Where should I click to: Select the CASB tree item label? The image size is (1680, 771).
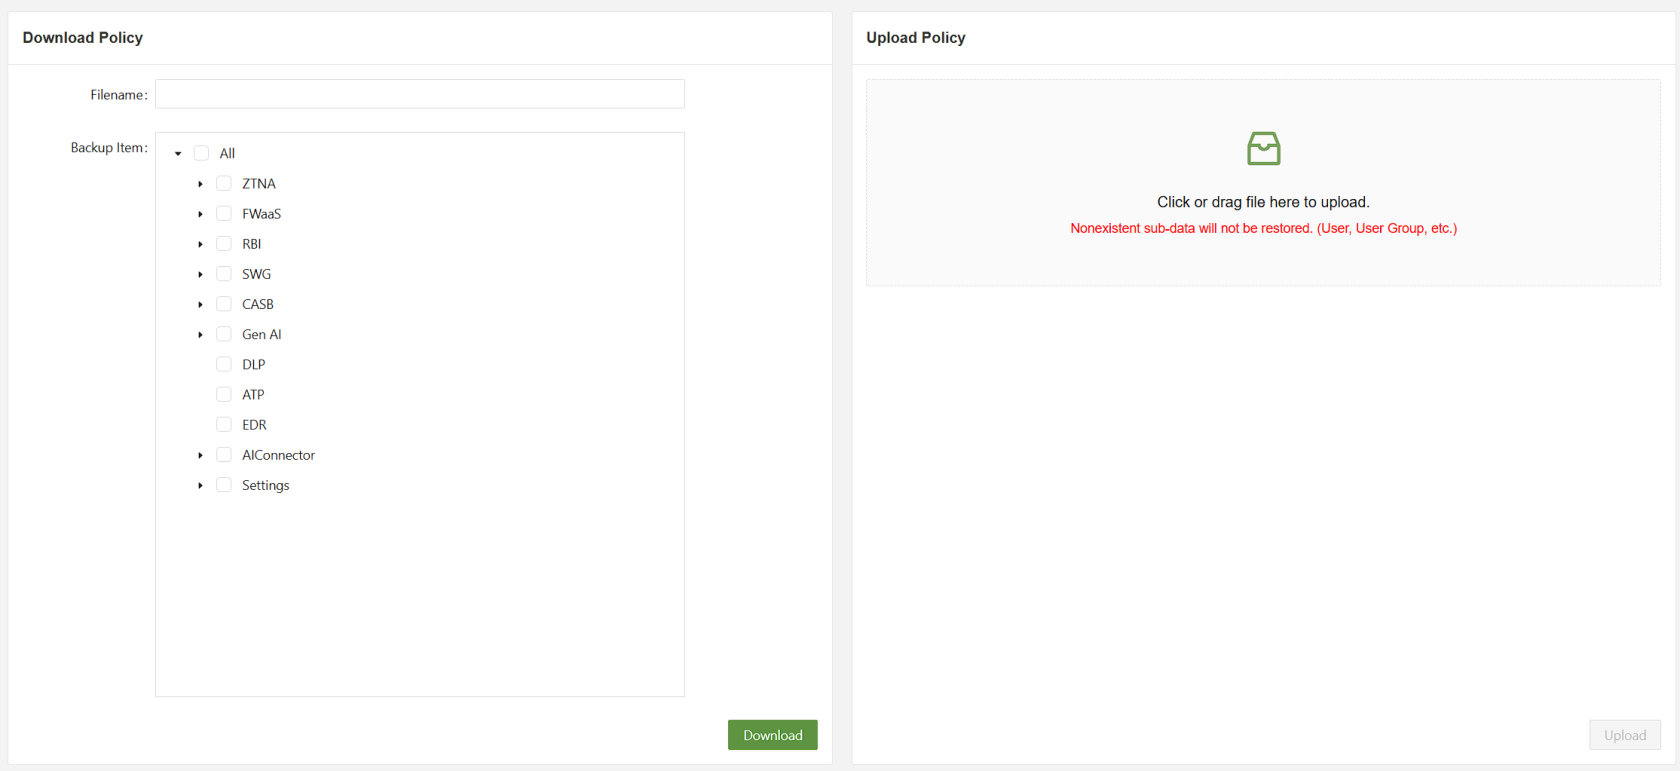coord(258,304)
